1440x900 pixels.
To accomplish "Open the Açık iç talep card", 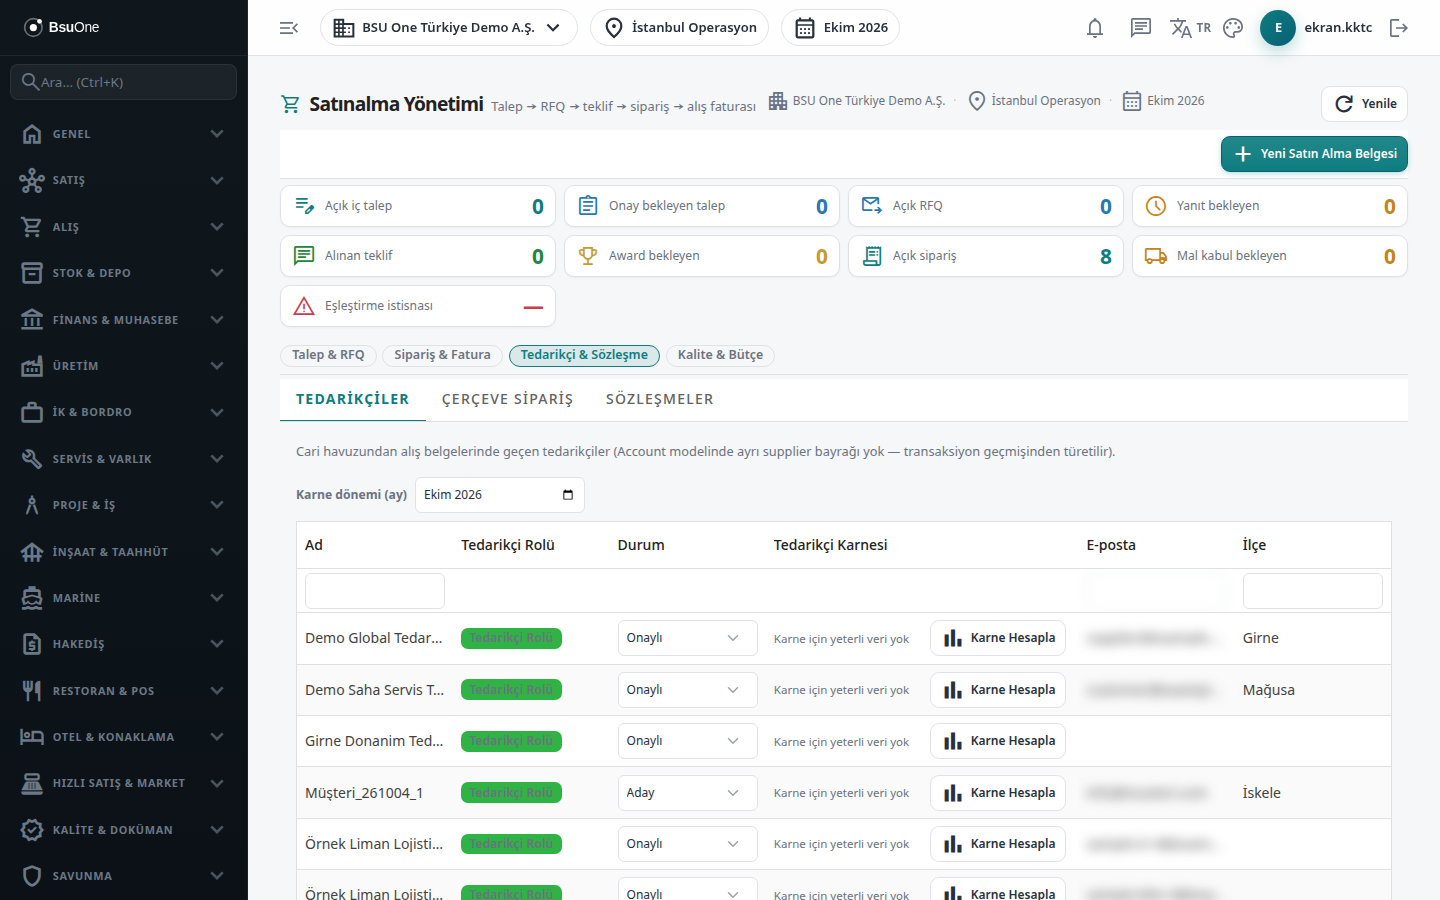I will (418, 206).
